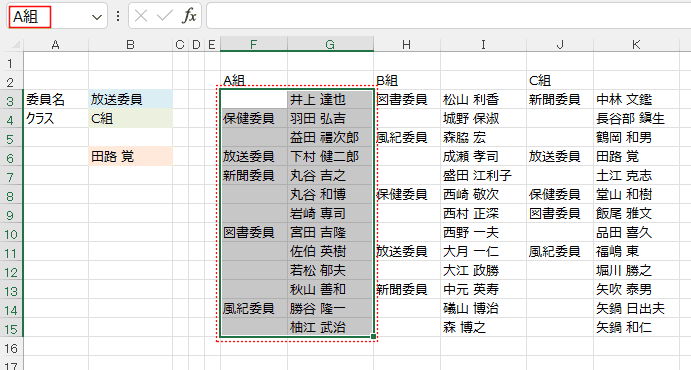Screen dimensions: 691x370
Task: Click the Select All corner triangle
Action: 16,44
